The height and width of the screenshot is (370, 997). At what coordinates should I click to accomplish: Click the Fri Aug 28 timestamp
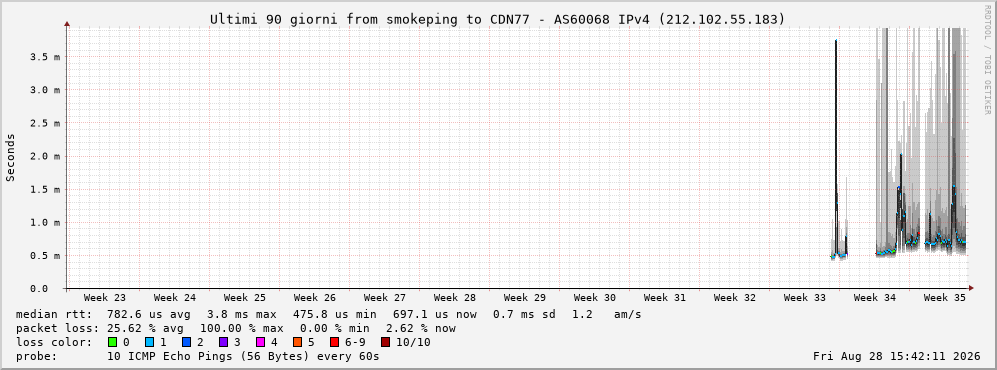point(897,357)
